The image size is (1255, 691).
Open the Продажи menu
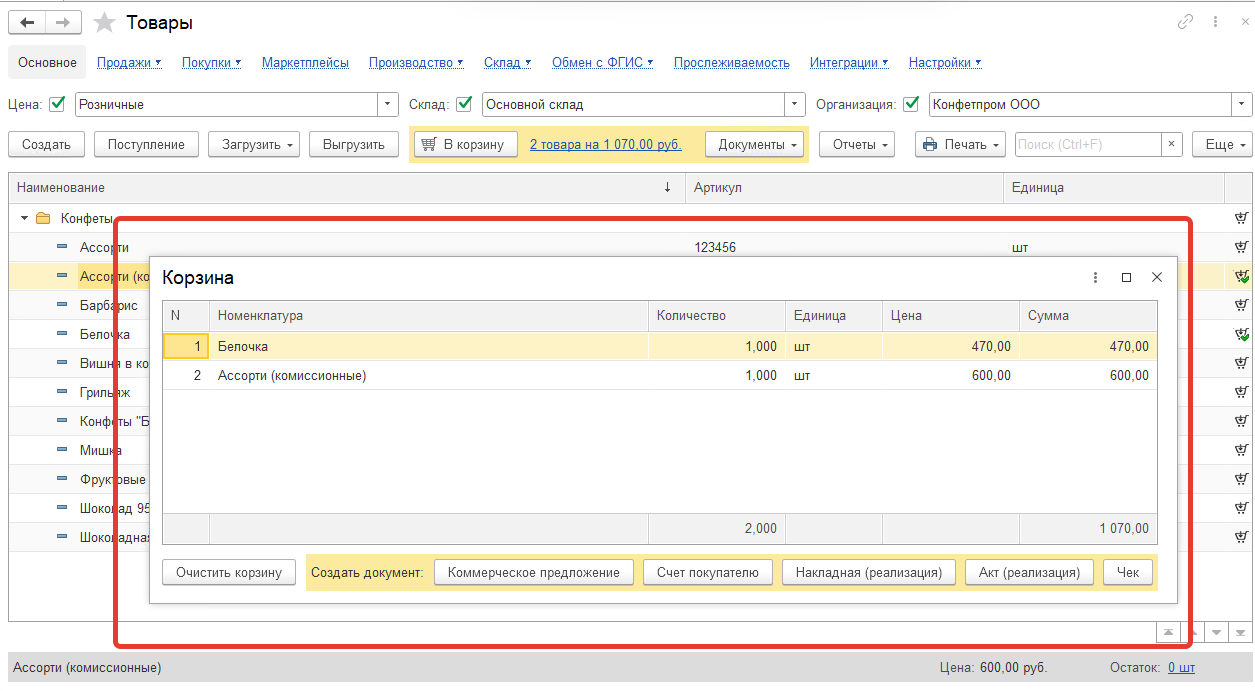coord(129,62)
